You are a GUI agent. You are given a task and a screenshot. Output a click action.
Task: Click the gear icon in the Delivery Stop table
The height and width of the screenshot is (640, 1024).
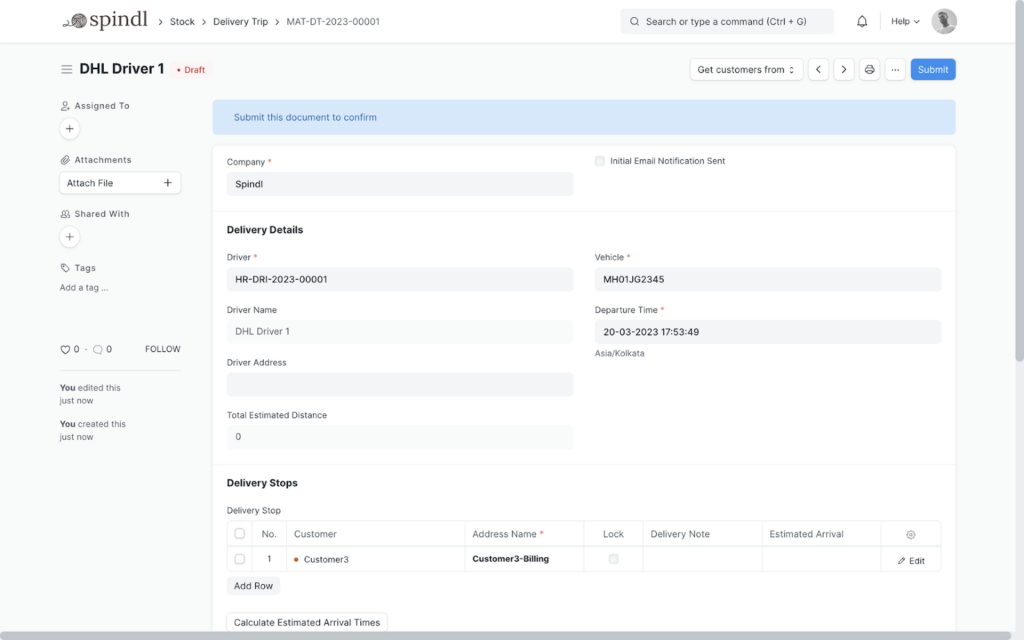coord(910,533)
